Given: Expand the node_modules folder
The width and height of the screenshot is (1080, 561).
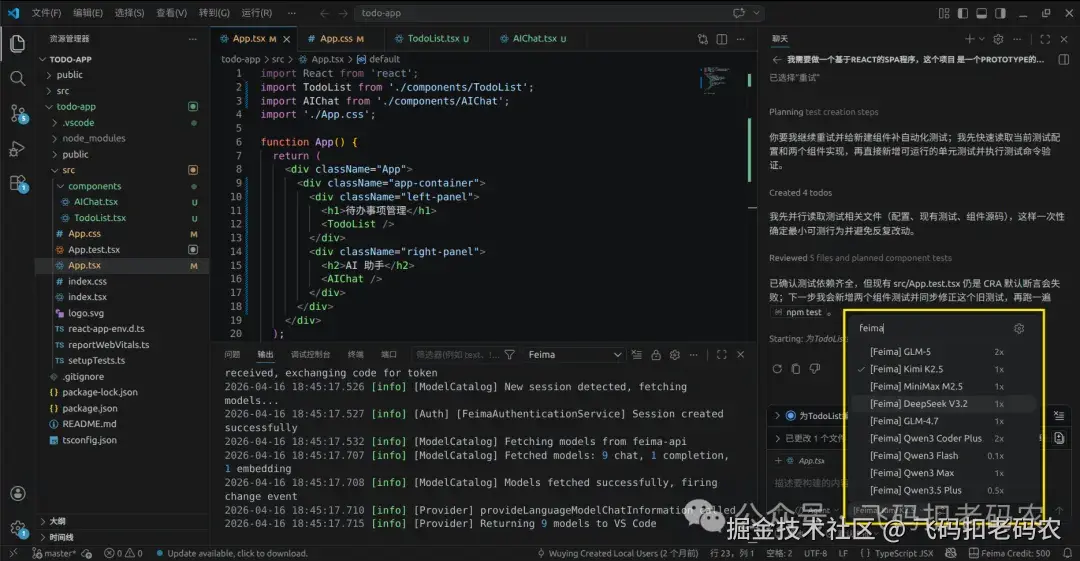Looking at the screenshot, I should tap(55, 139).
